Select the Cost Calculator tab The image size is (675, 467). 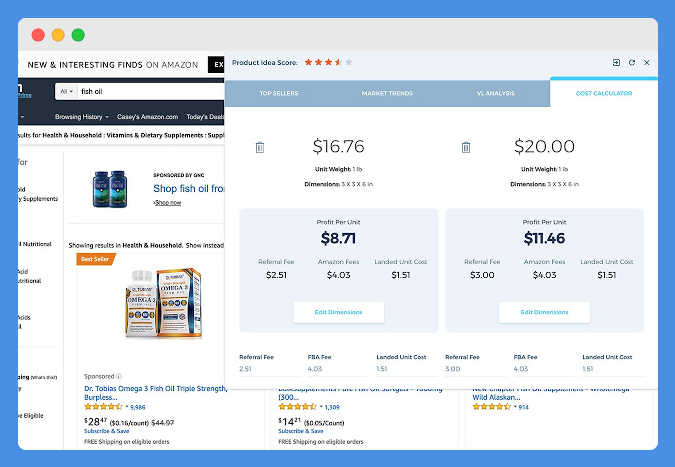point(604,93)
